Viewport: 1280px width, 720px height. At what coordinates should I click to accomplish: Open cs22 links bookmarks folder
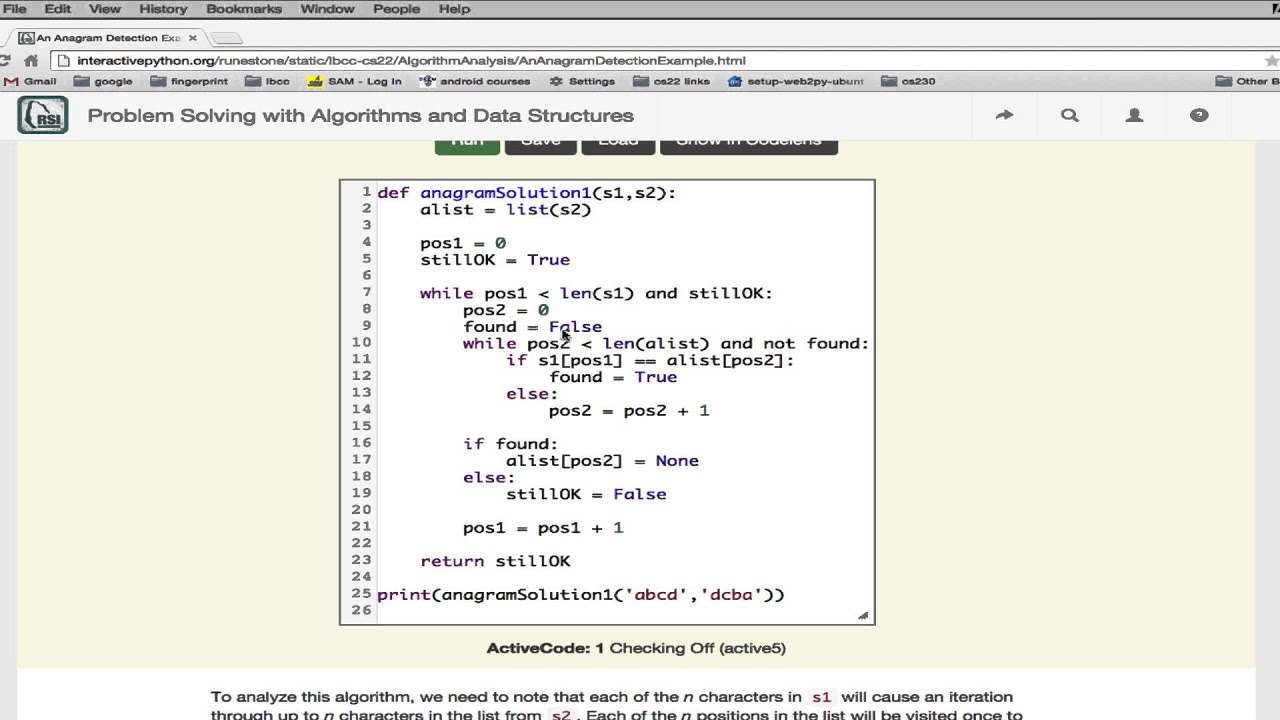coord(671,82)
